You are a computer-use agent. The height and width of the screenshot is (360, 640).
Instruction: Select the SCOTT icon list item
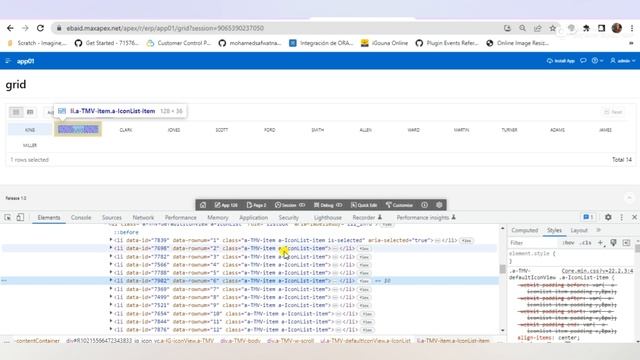[x=222, y=130]
